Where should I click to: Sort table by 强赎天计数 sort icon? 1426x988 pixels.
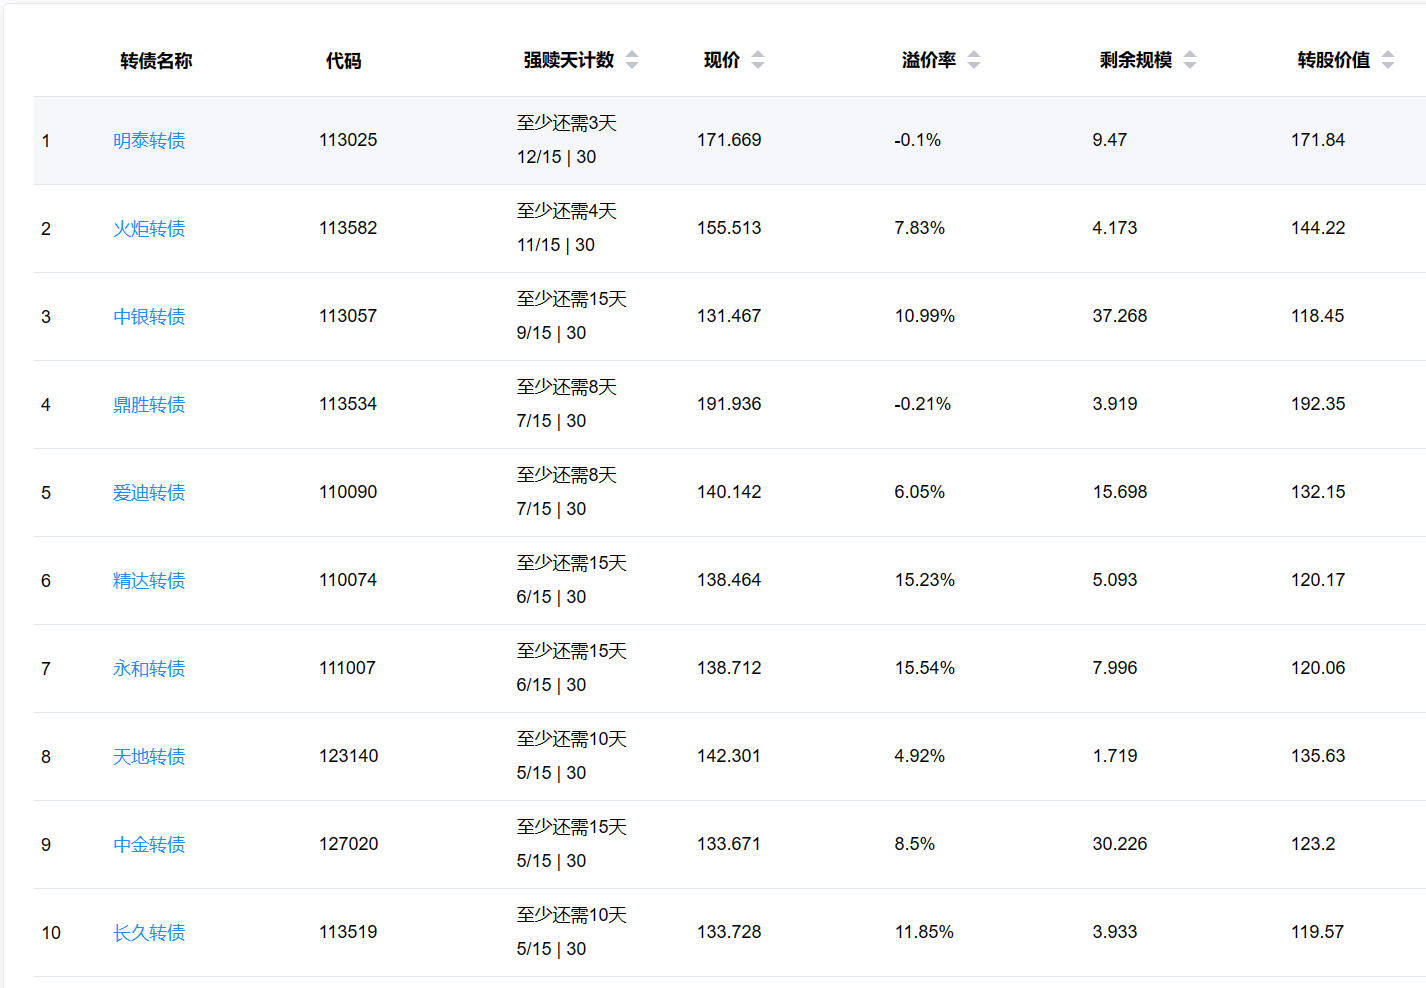coord(632,60)
